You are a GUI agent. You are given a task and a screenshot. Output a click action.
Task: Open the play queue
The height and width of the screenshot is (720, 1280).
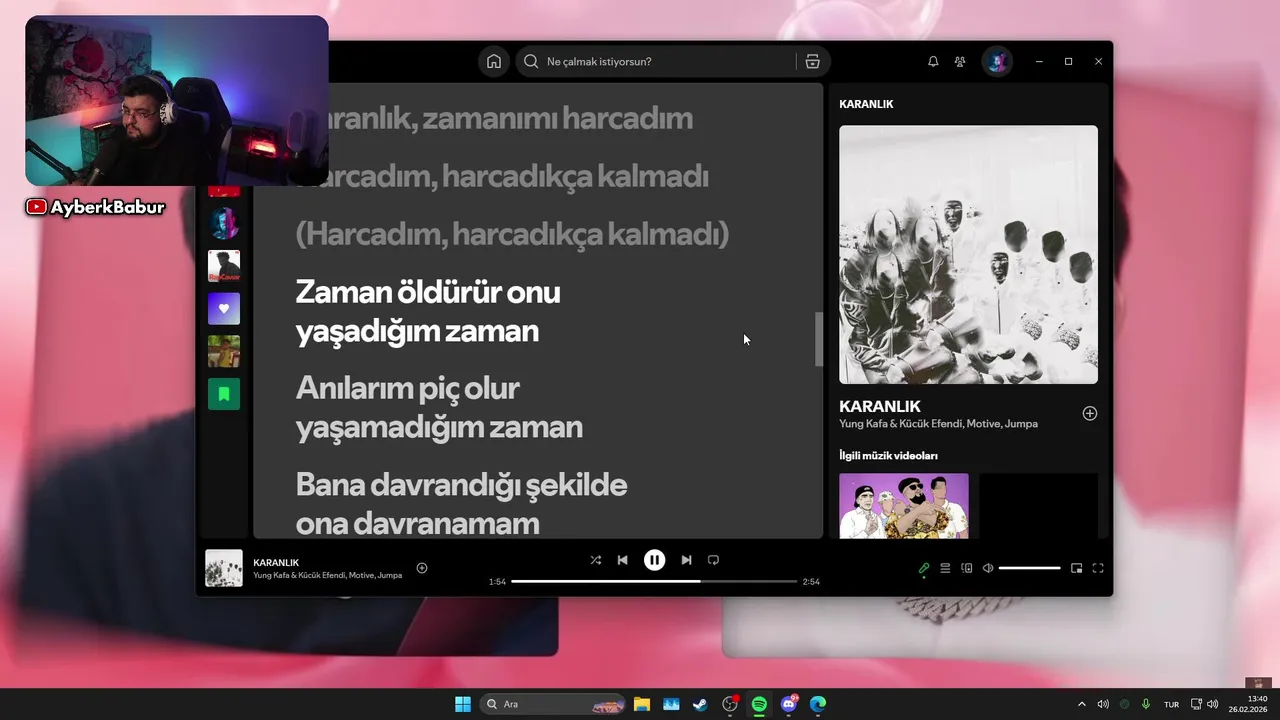(945, 568)
